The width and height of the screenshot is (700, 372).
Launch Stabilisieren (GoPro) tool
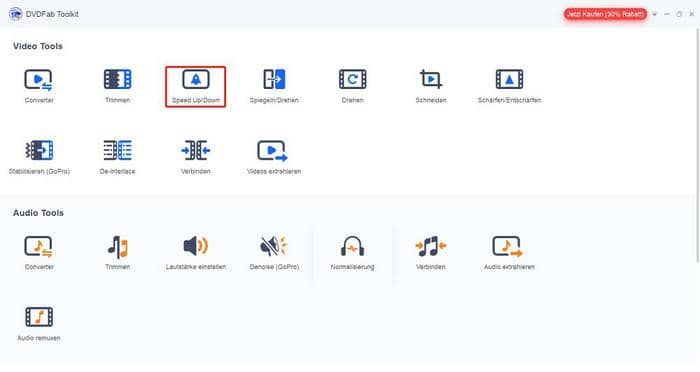click(x=39, y=157)
